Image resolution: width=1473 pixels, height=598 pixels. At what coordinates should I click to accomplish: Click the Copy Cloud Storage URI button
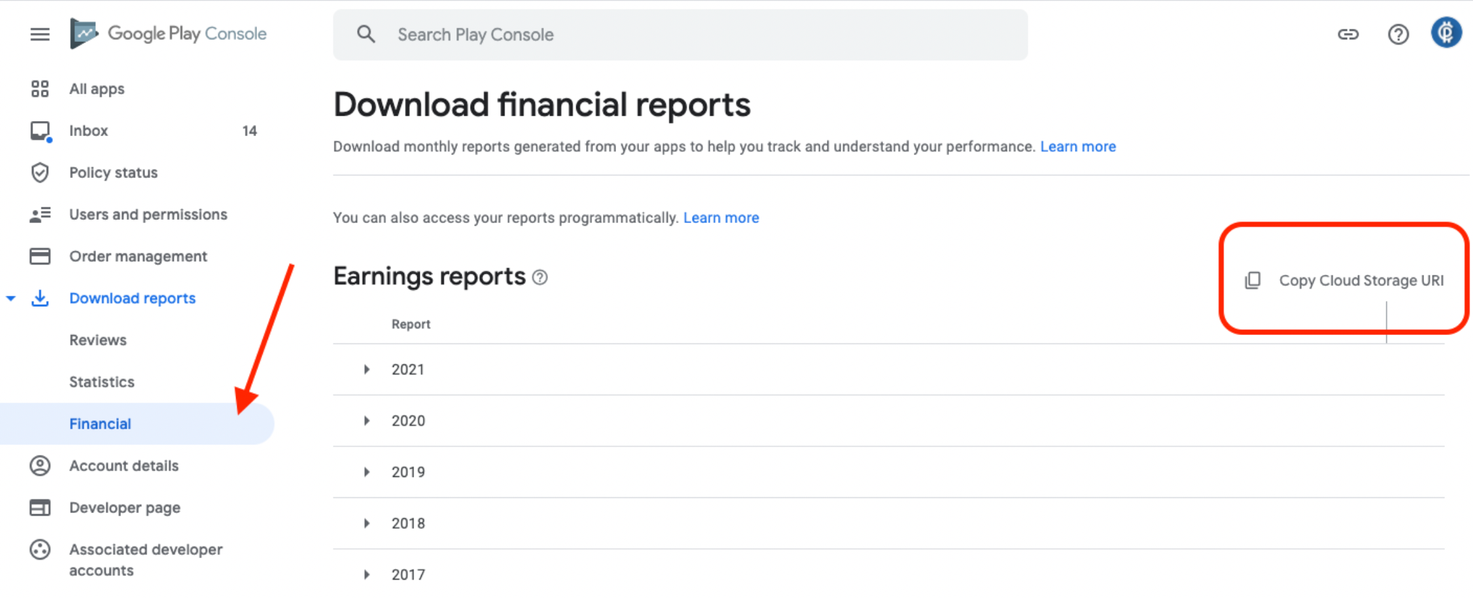tap(1346, 281)
